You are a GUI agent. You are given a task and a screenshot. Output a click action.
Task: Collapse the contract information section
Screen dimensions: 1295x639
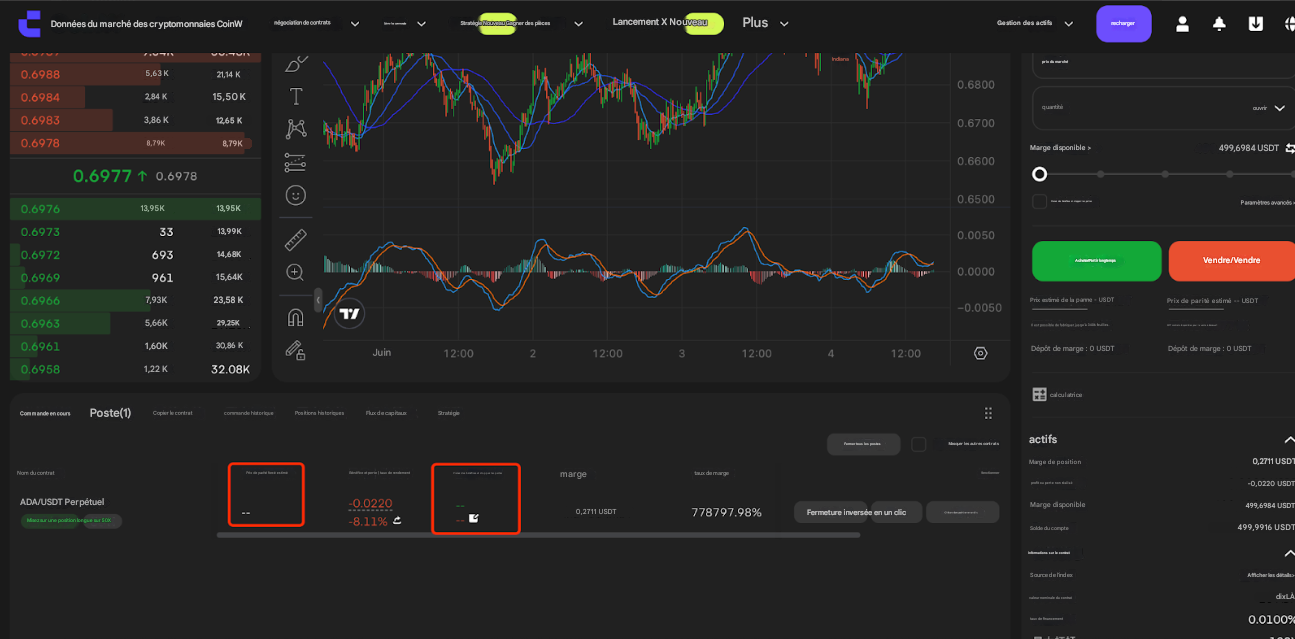[1290, 553]
